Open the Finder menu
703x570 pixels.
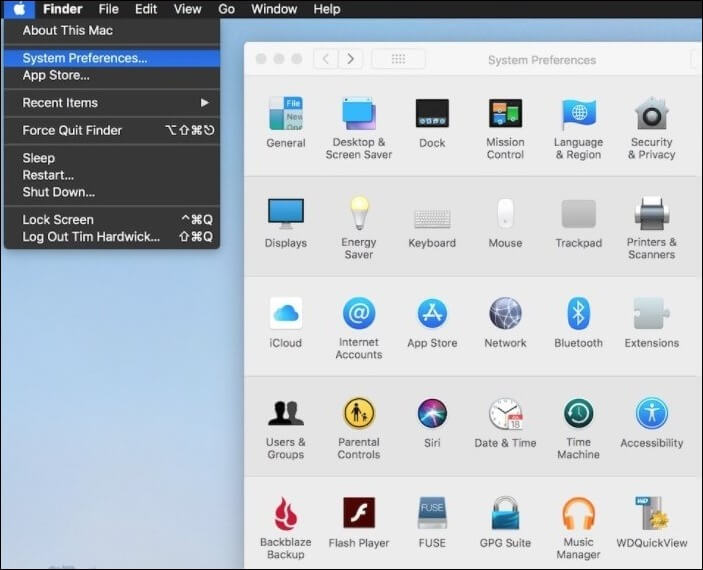63,9
